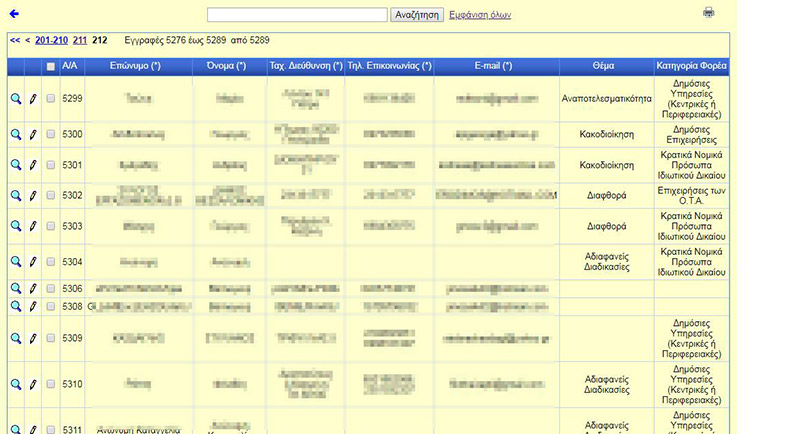Tick the checkbox for record 5306
Screen dimensions: 800x434
tap(50, 288)
